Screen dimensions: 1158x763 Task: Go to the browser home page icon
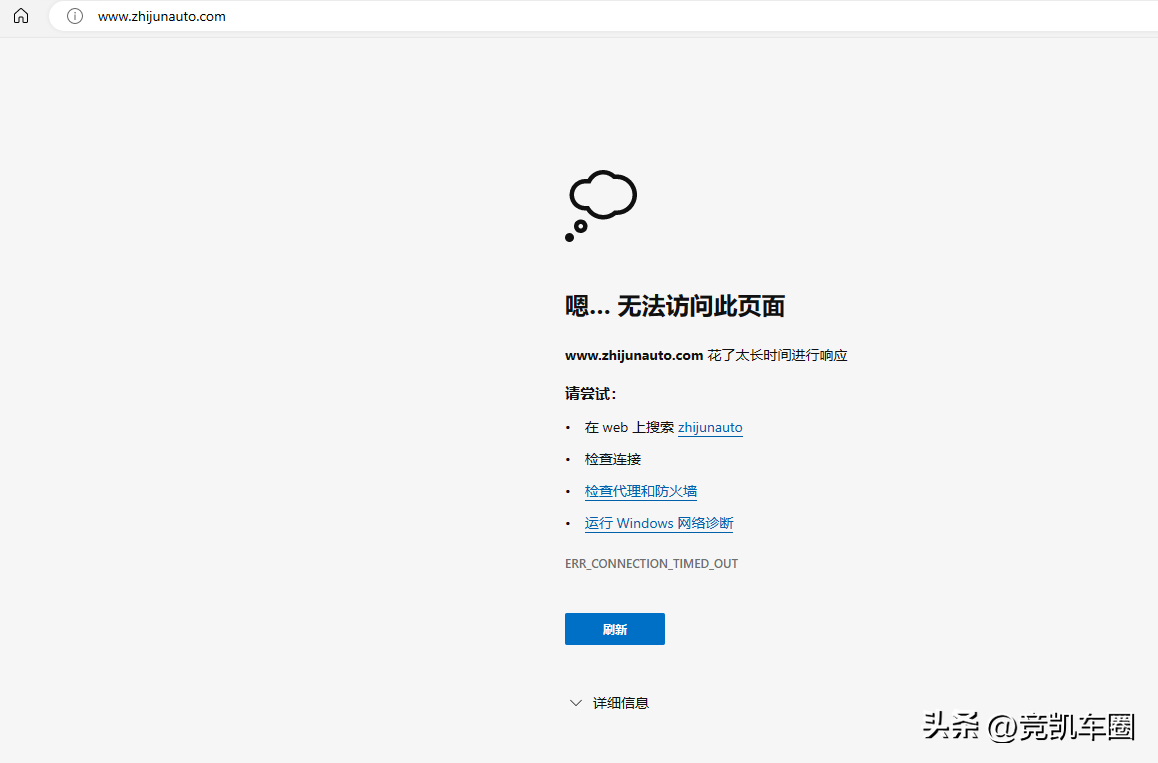[x=21, y=16]
